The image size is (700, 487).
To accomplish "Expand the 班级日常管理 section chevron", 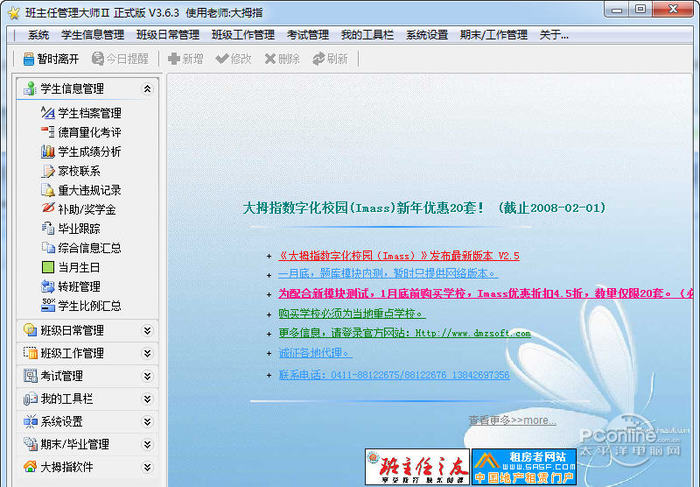I will (147, 330).
